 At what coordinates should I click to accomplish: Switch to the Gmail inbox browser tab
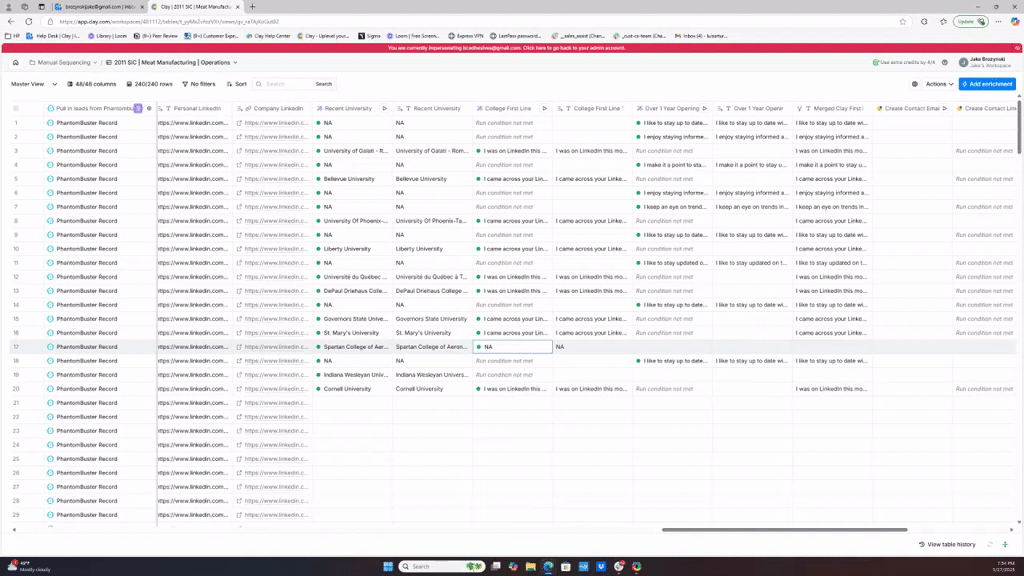tap(98, 7)
